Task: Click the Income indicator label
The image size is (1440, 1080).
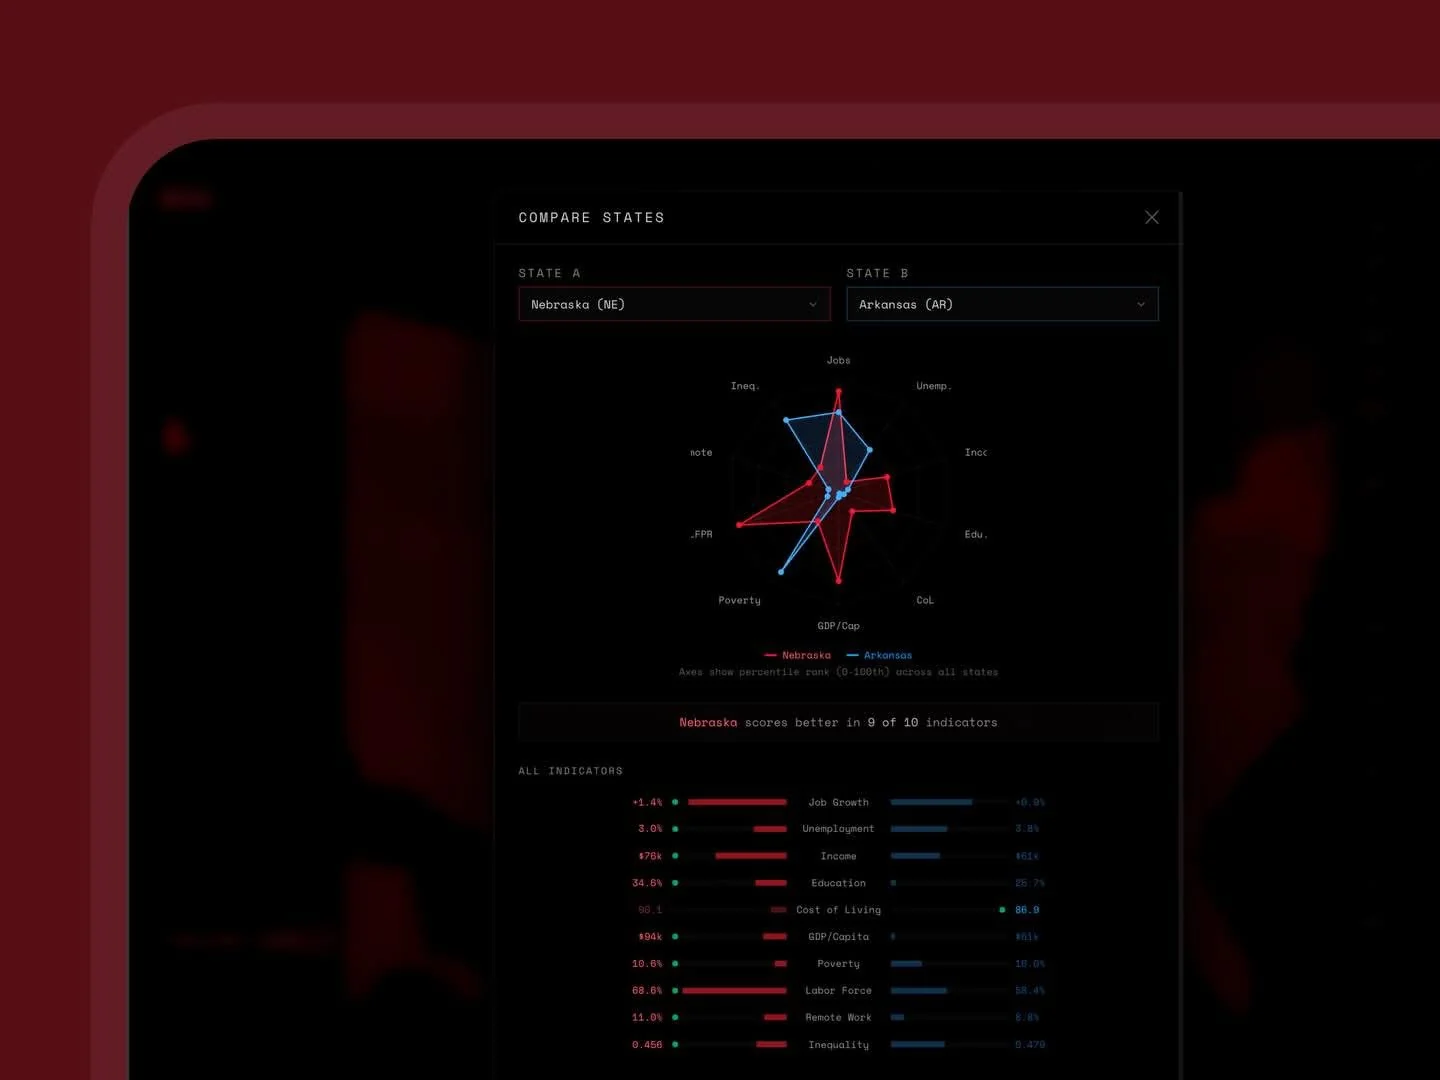Action: 838,856
